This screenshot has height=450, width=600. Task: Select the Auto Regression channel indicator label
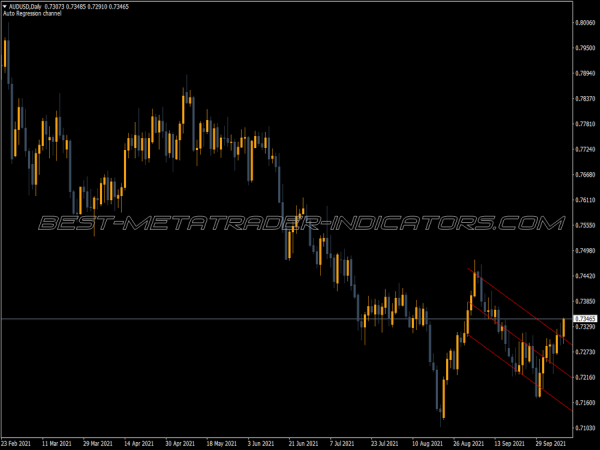[x=32, y=14]
